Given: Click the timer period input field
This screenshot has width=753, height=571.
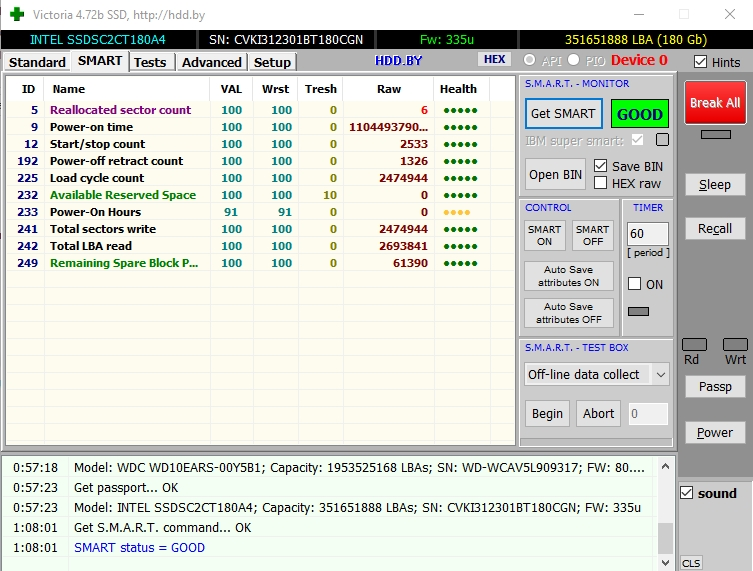Looking at the screenshot, I should coord(647,234).
